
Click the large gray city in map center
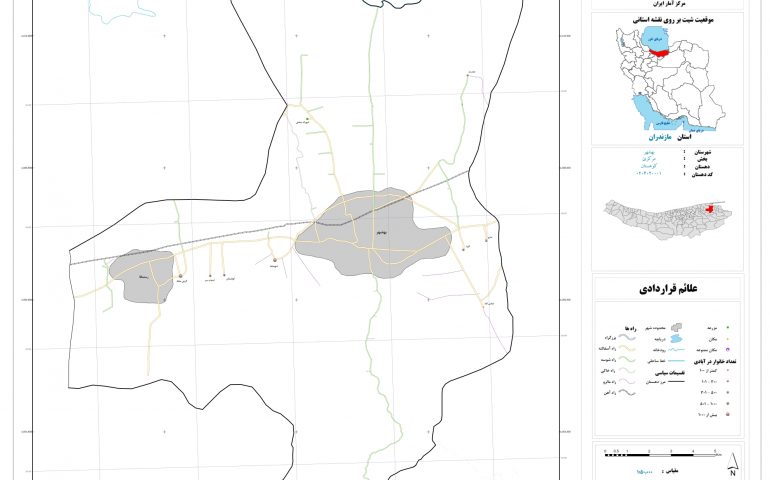point(372,233)
